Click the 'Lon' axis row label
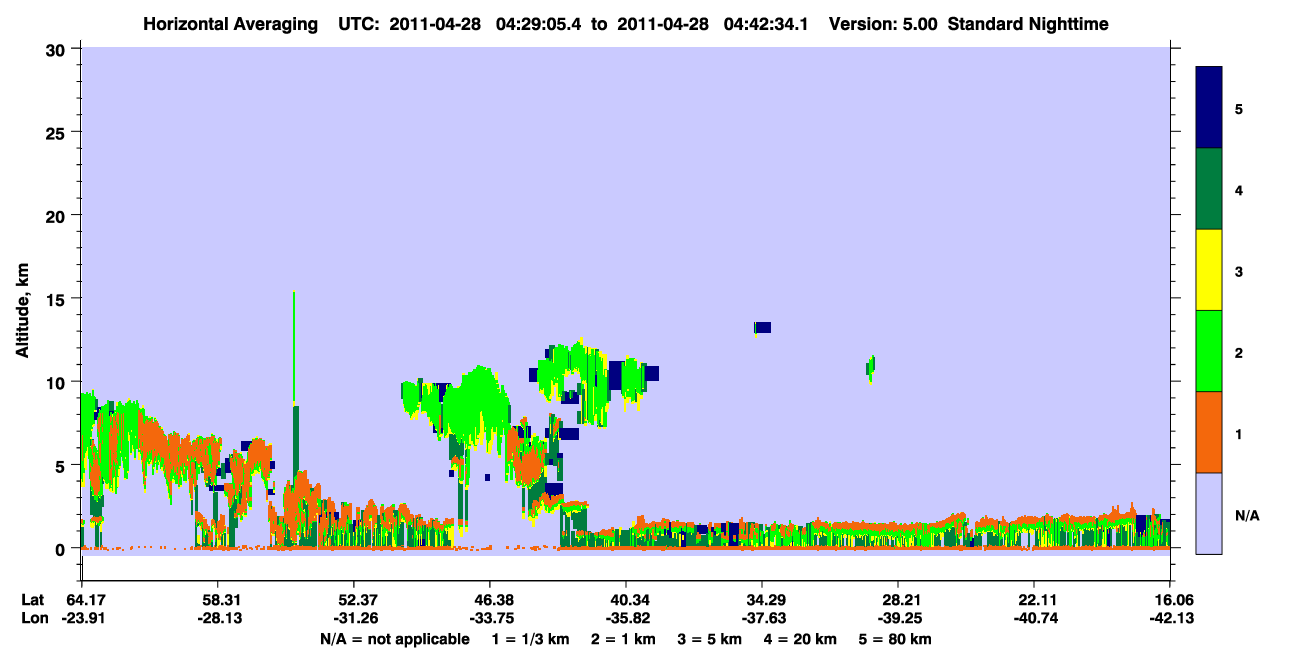 click(x=33, y=618)
